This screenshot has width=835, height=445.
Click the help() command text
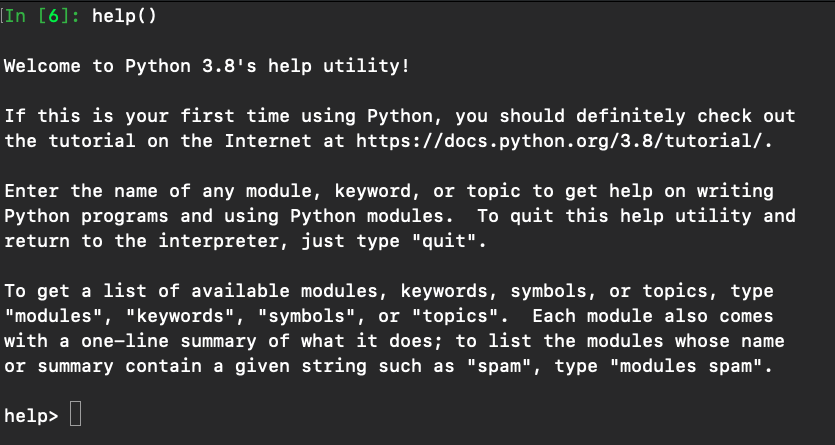point(130,17)
